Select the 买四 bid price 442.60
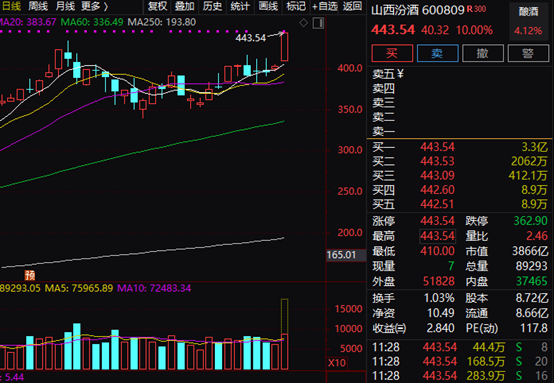554x383 pixels. [437, 190]
